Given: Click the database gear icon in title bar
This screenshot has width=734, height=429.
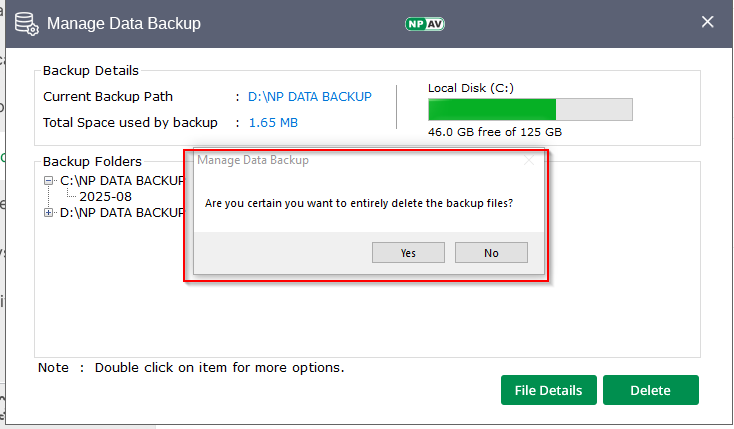Looking at the screenshot, I should click(x=25, y=23).
